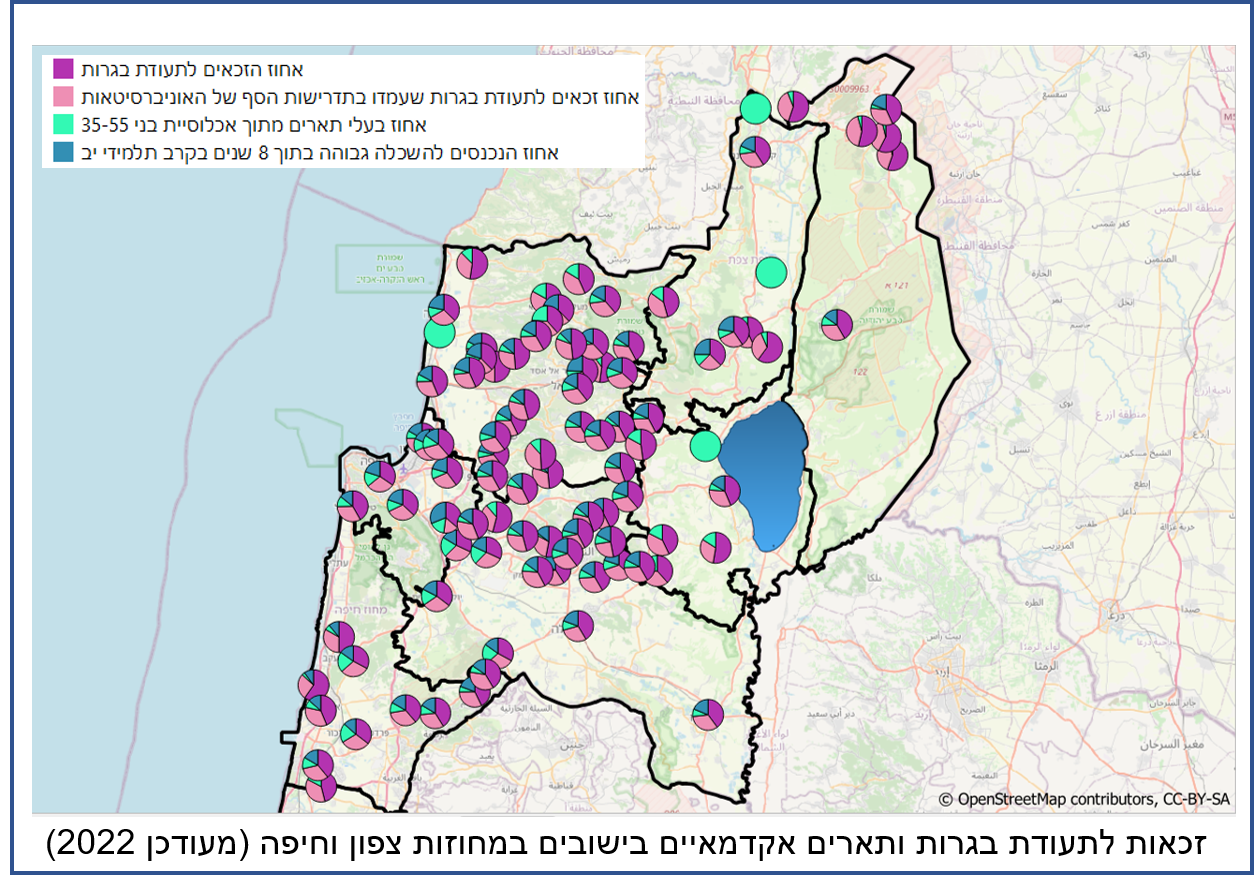The height and width of the screenshot is (884, 1254).
Task: Select the solid teal circle near 'צפת' label
Action: [x=771, y=271]
